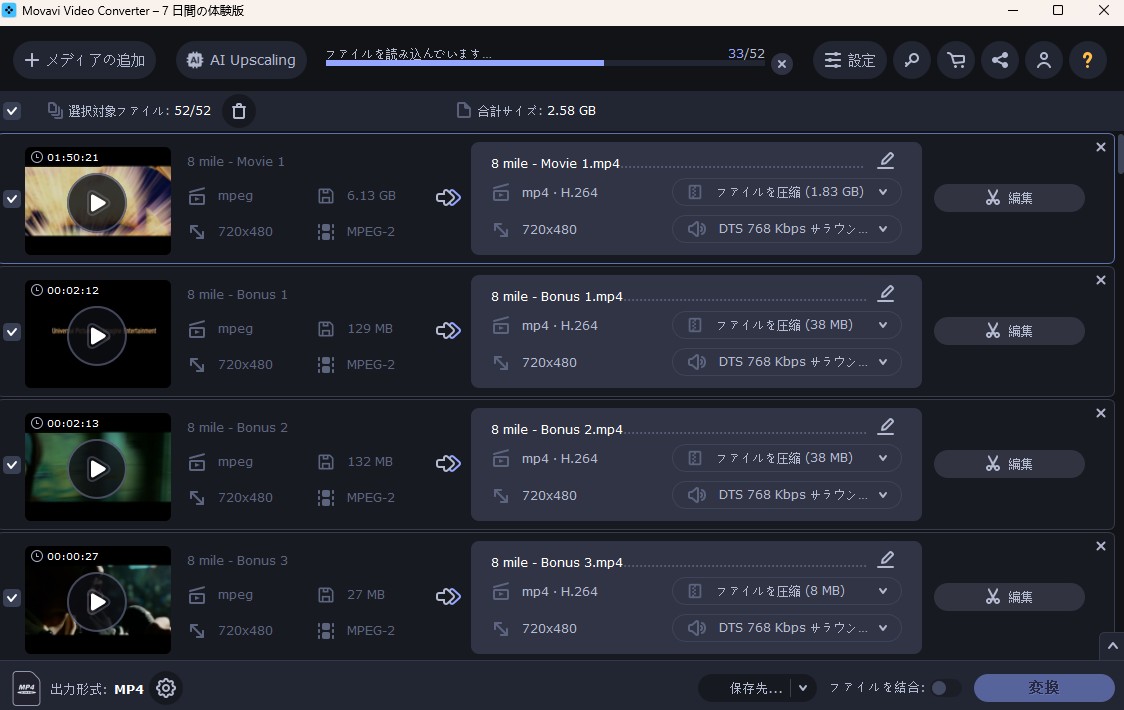The height and width of the screenshot is (710, 1124).
Task: Open the shopping cart purchase icon
Action: [956, 60]
